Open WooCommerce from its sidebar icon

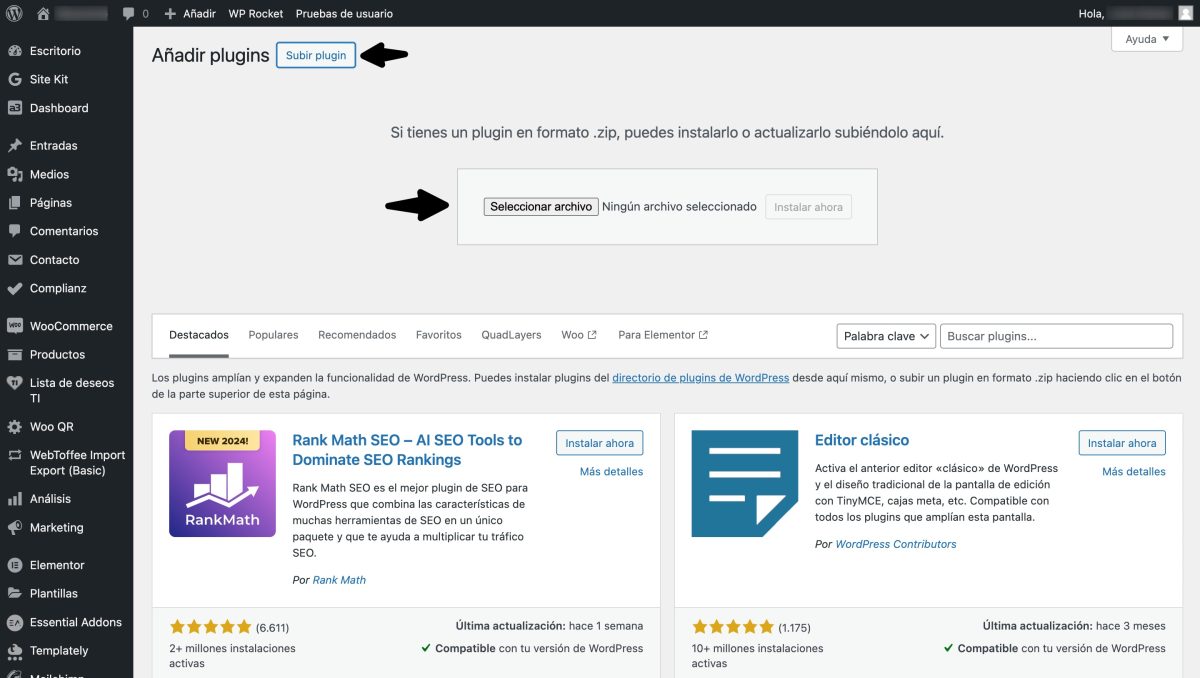tap(14, 325)
